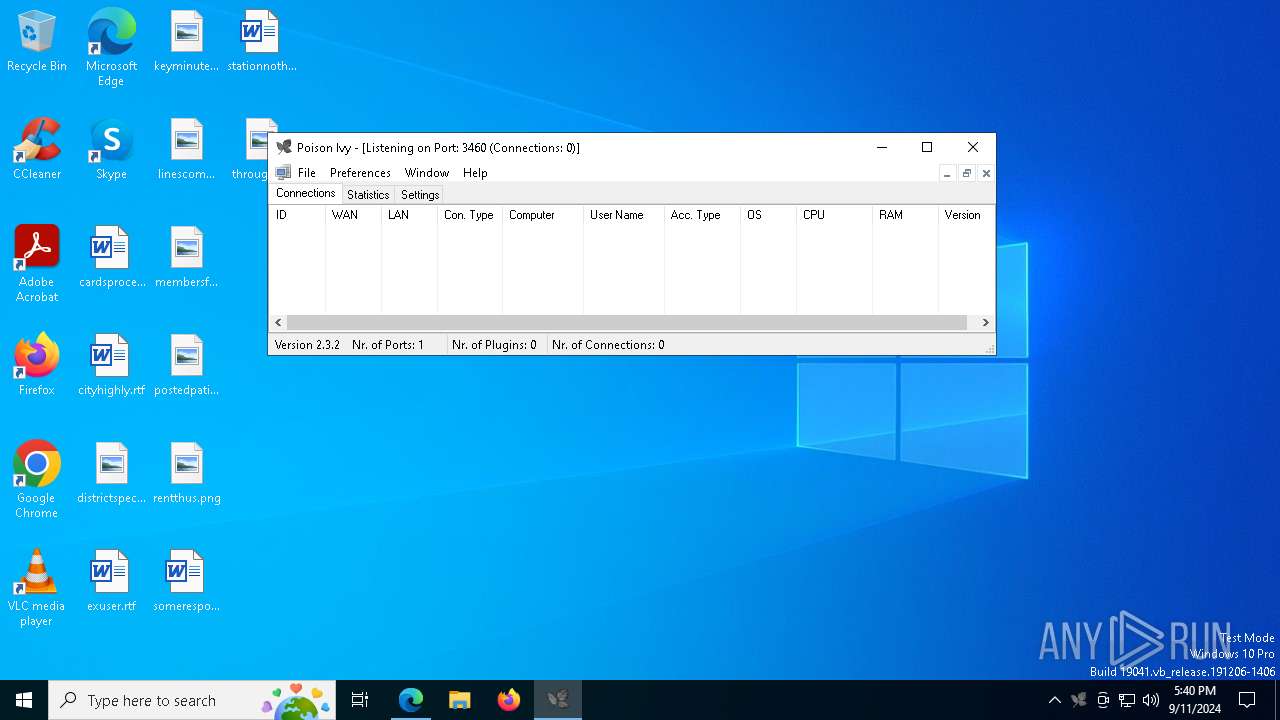Open the volume tray icon
Screen dimensions: 1280x720
pos(1151,700)
